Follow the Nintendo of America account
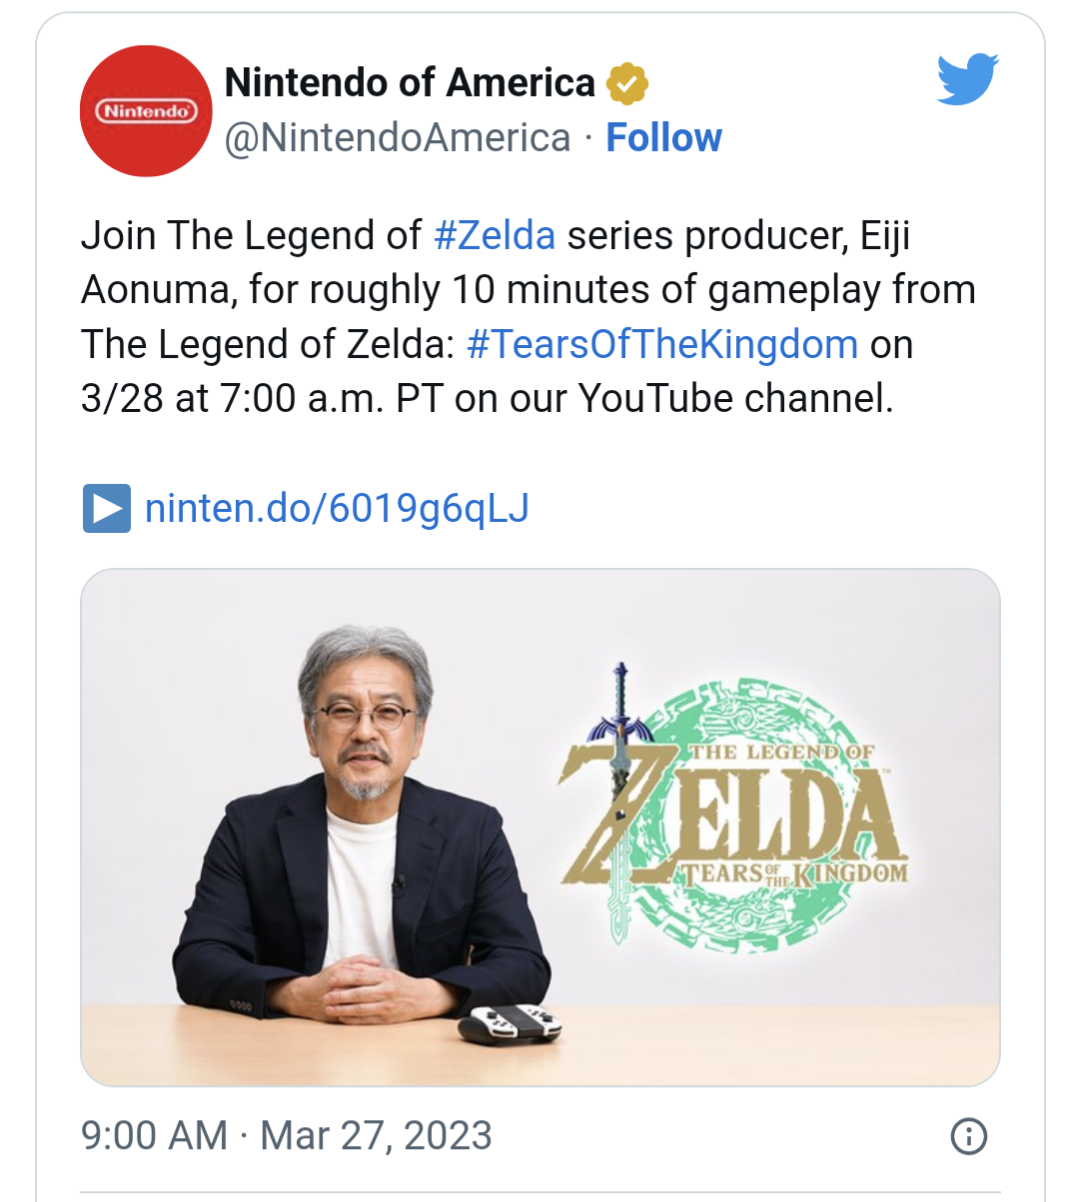 pyautogui.click(x=664, y=138)
